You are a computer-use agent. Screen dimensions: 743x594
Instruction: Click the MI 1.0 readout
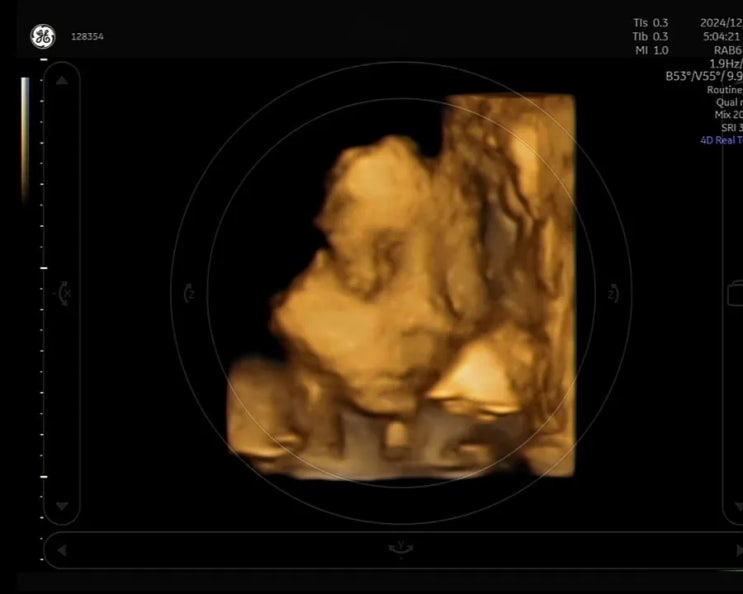pos(652,50)
